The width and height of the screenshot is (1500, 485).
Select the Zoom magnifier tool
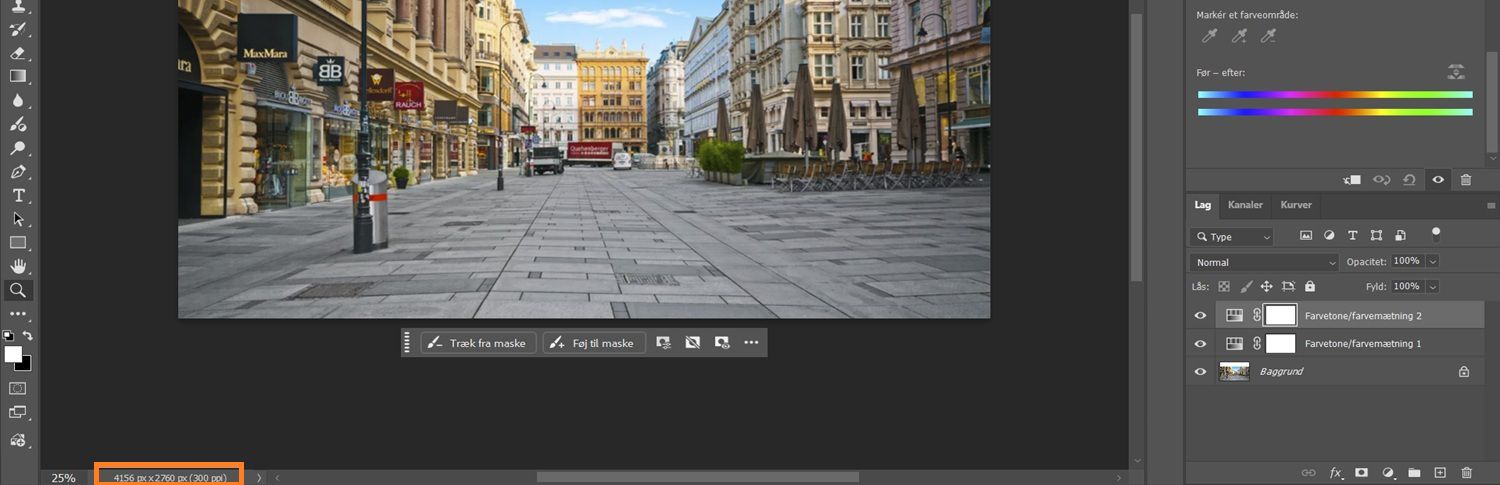[x=18, y=290]
